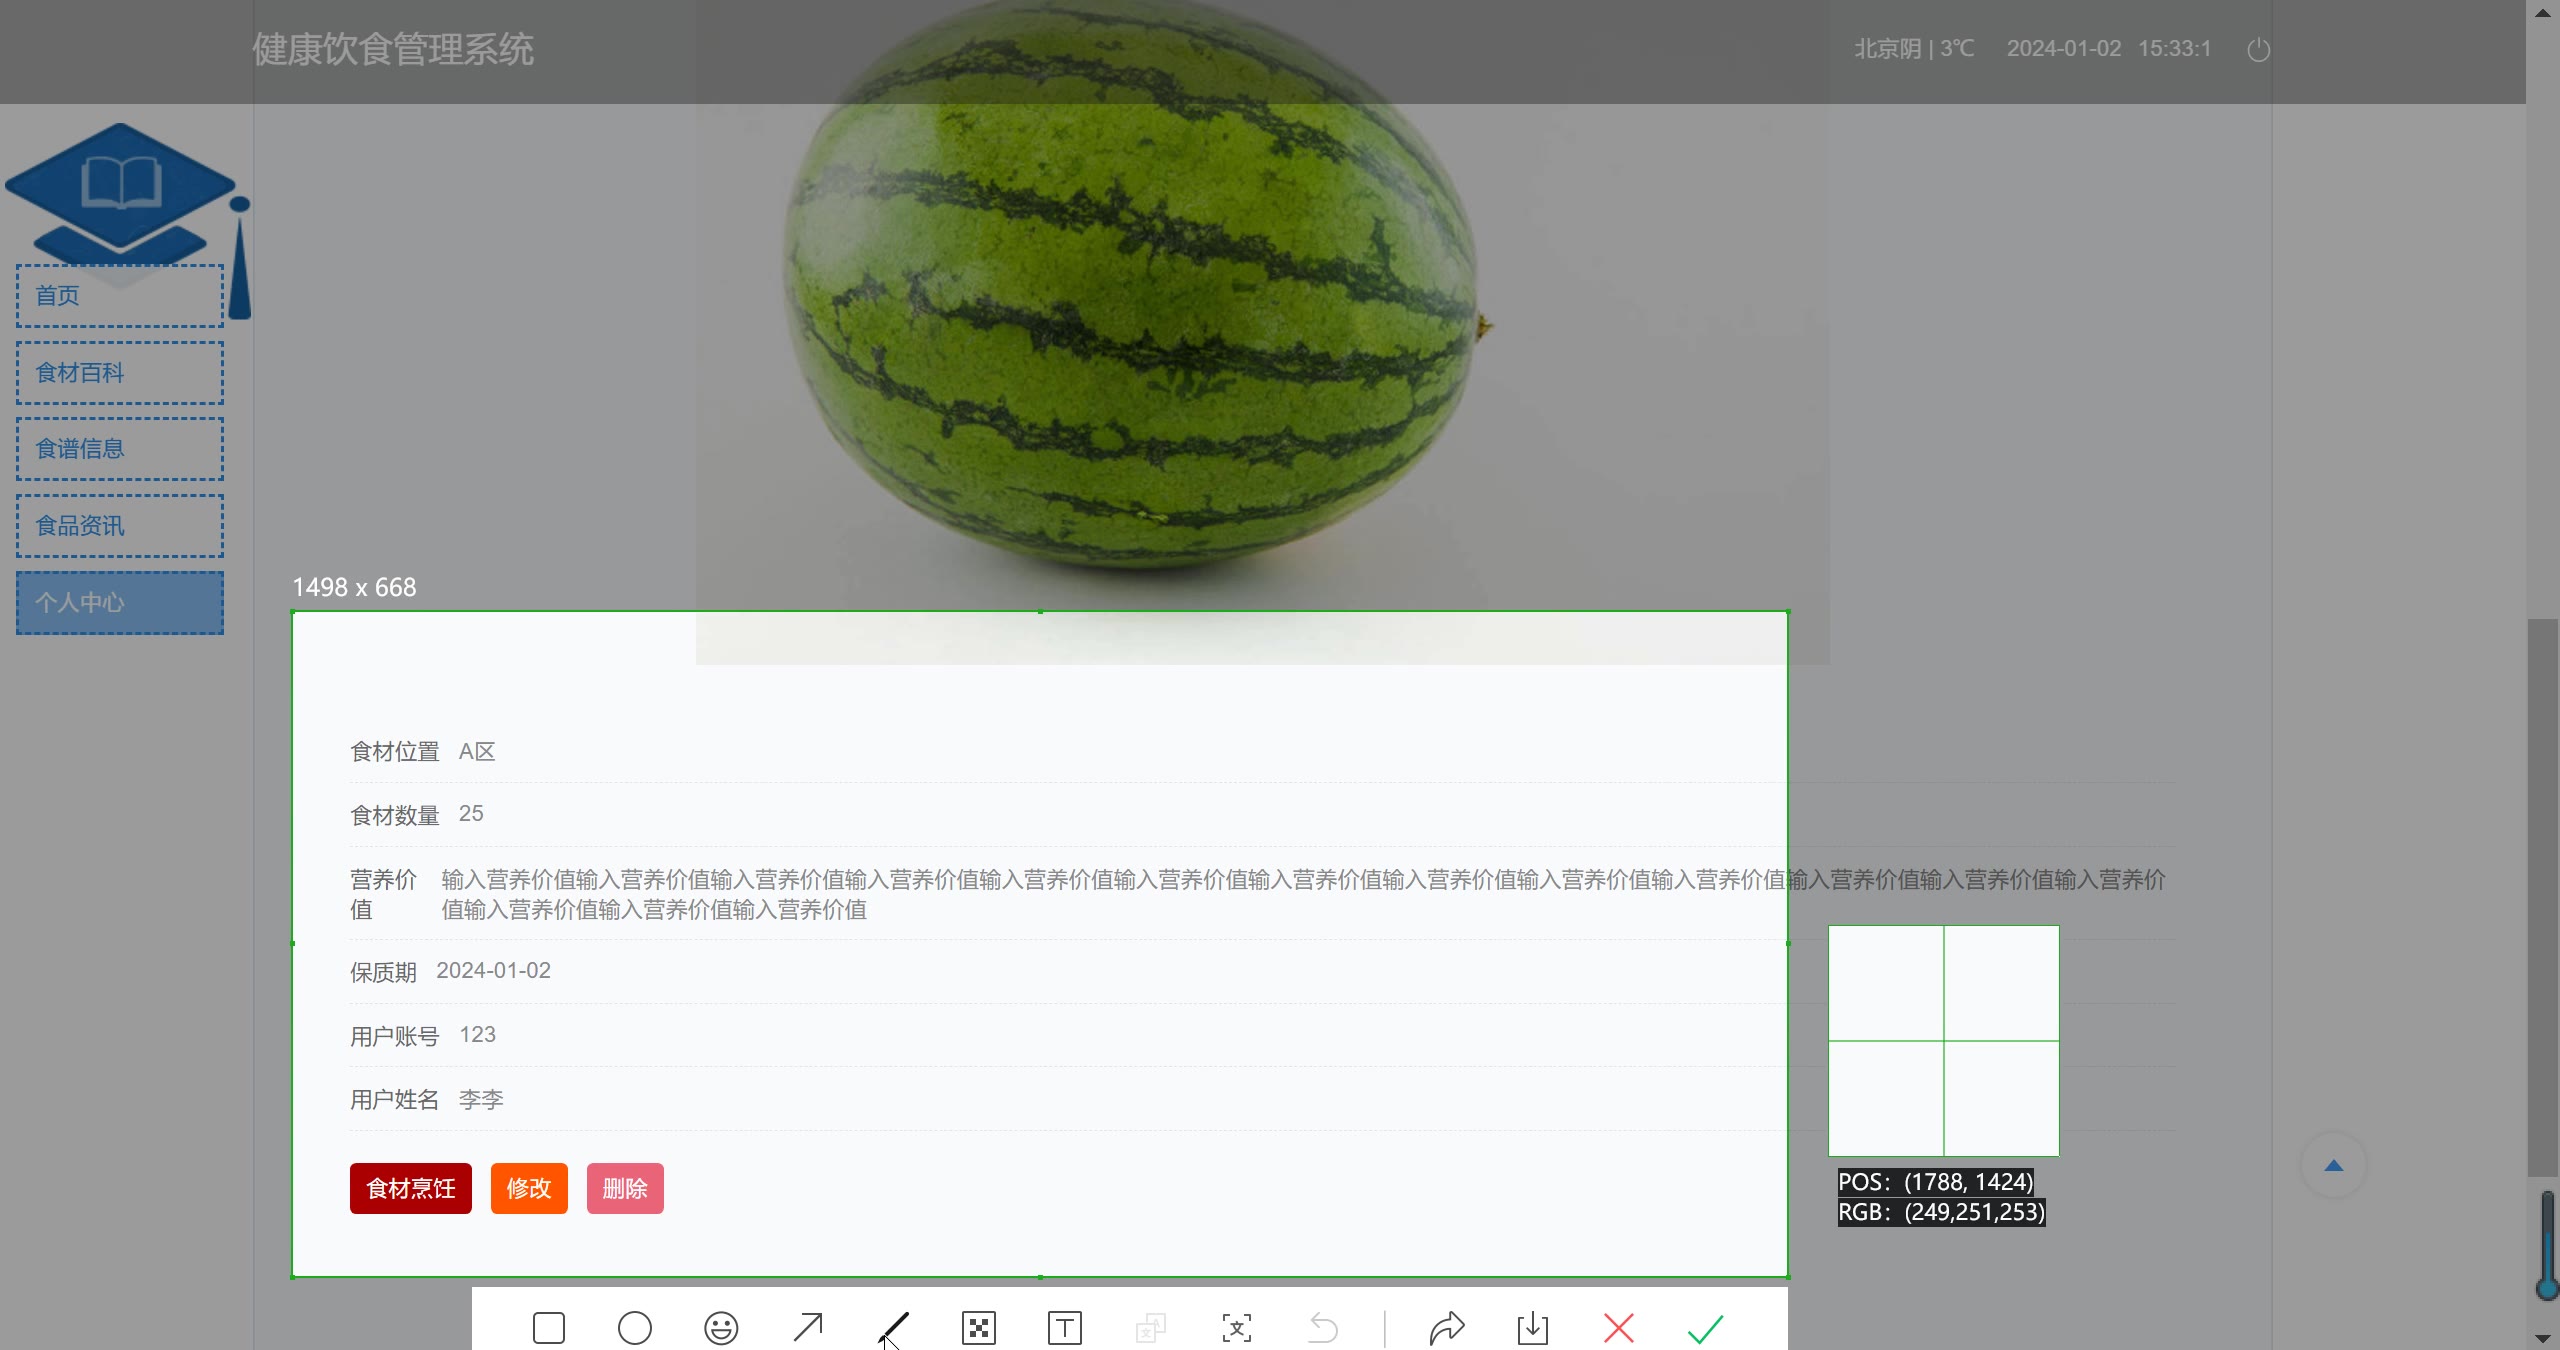Image resolution: width=2560 pixels, height=1350 pixels.
Task: Confirm the screenshot with green checkmark
Action: click(1705, 1328)
